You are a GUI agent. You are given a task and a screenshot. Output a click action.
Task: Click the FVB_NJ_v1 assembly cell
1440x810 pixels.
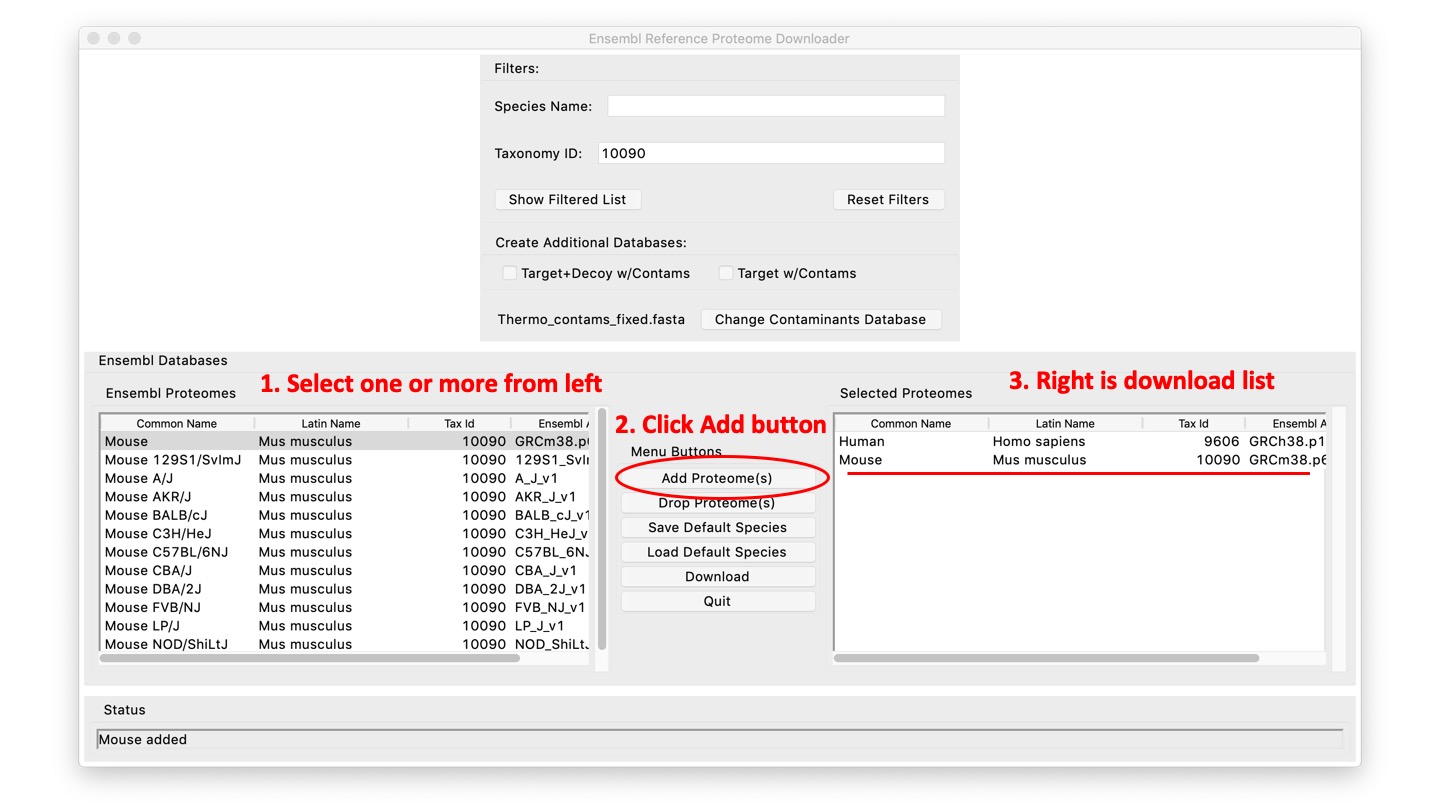550,607
